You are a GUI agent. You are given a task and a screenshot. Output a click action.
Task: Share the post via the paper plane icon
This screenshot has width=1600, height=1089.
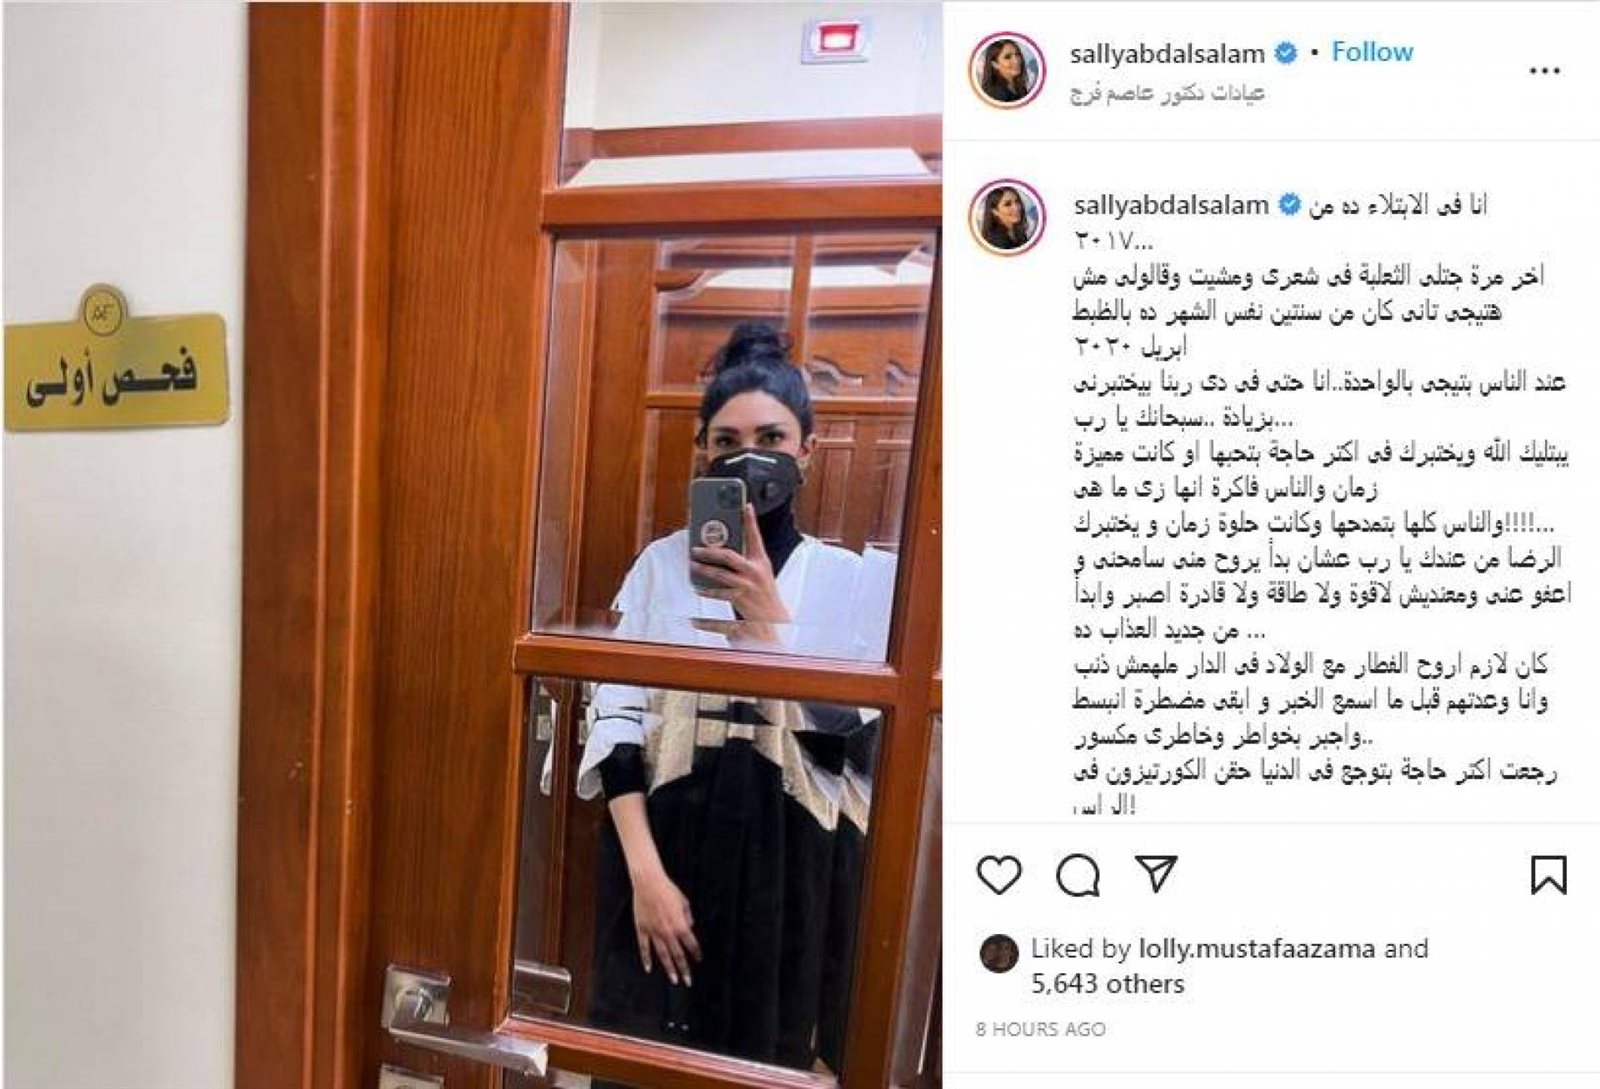(x=1156, y=873)
